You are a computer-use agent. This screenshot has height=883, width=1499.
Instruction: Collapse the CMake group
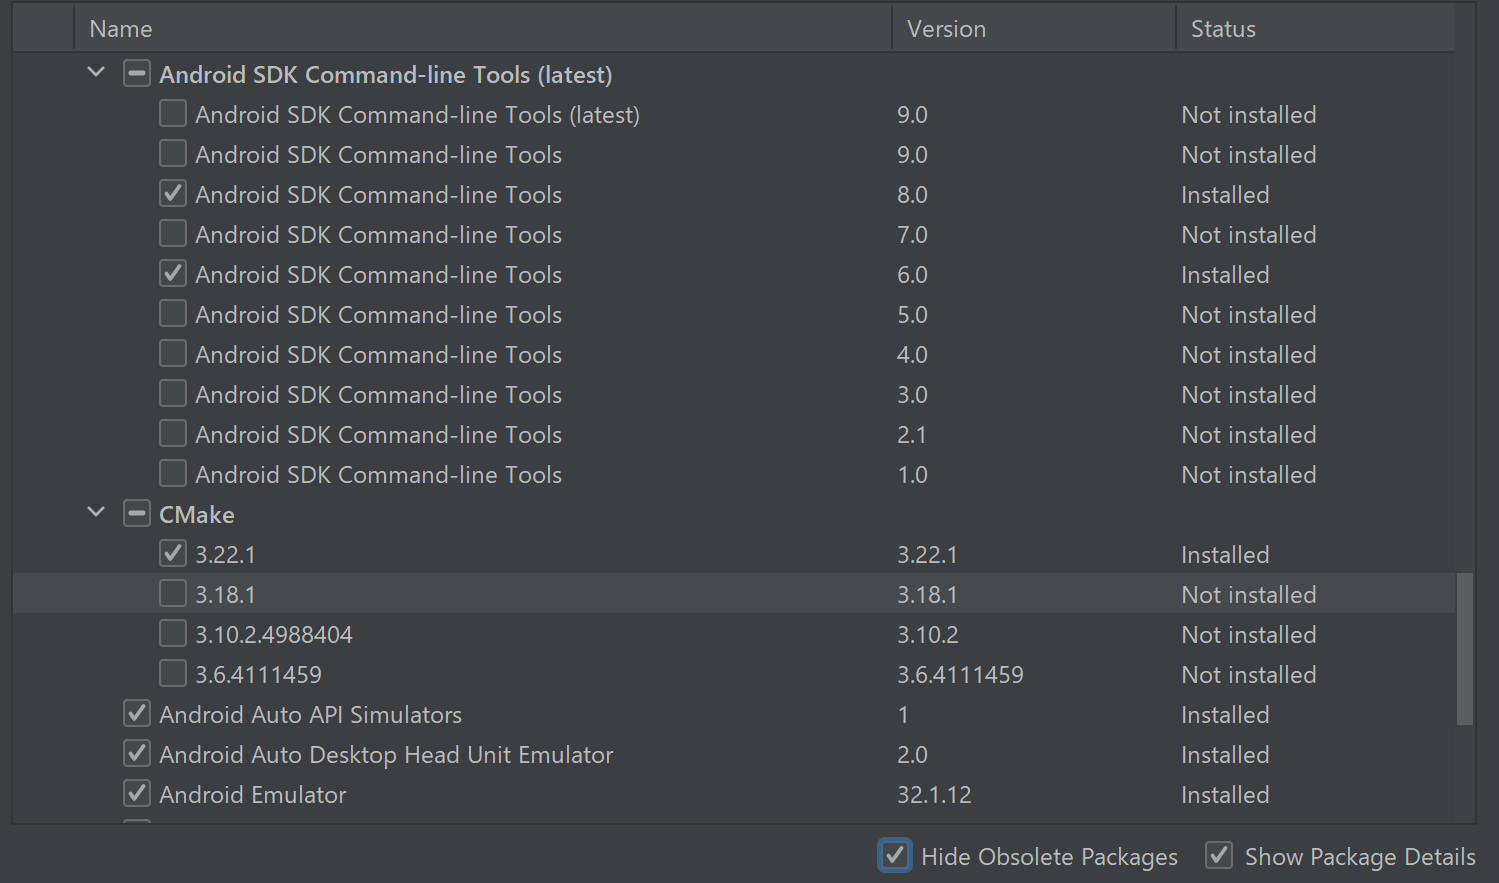coord(96,513)
